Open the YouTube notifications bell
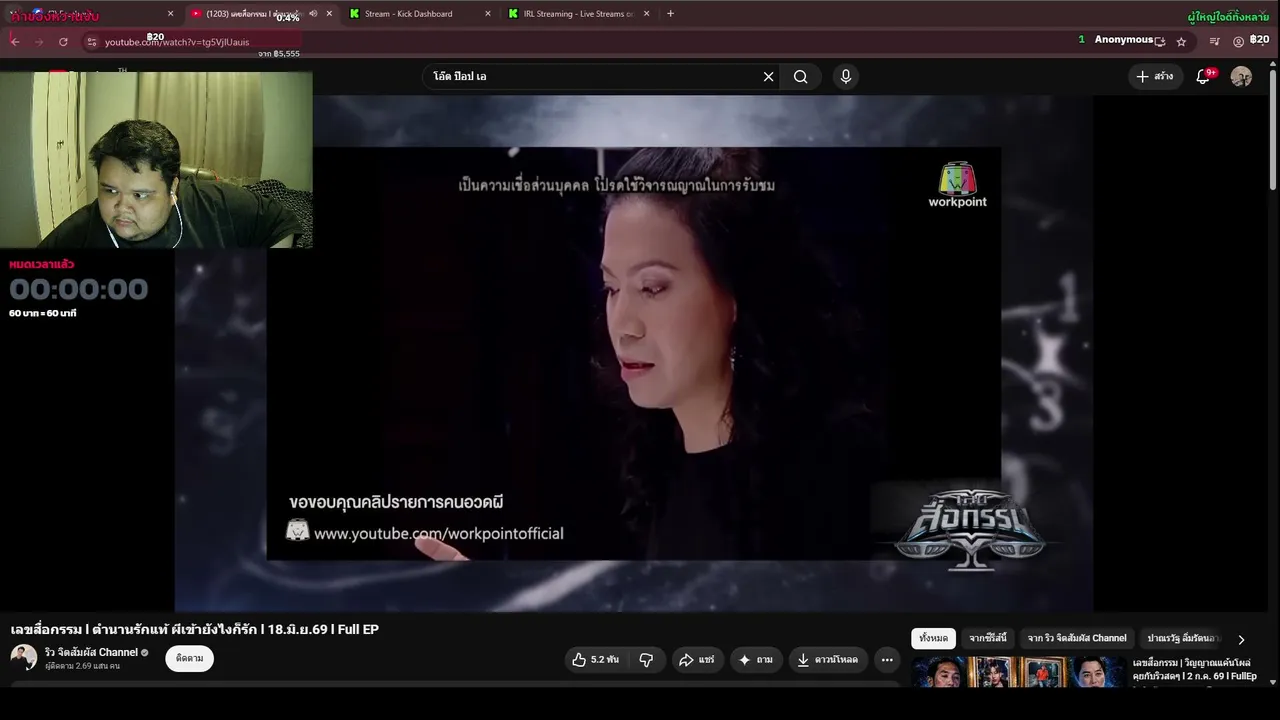The width and height of the screenshot is (1280, 720). click(x=1203, y=77)
